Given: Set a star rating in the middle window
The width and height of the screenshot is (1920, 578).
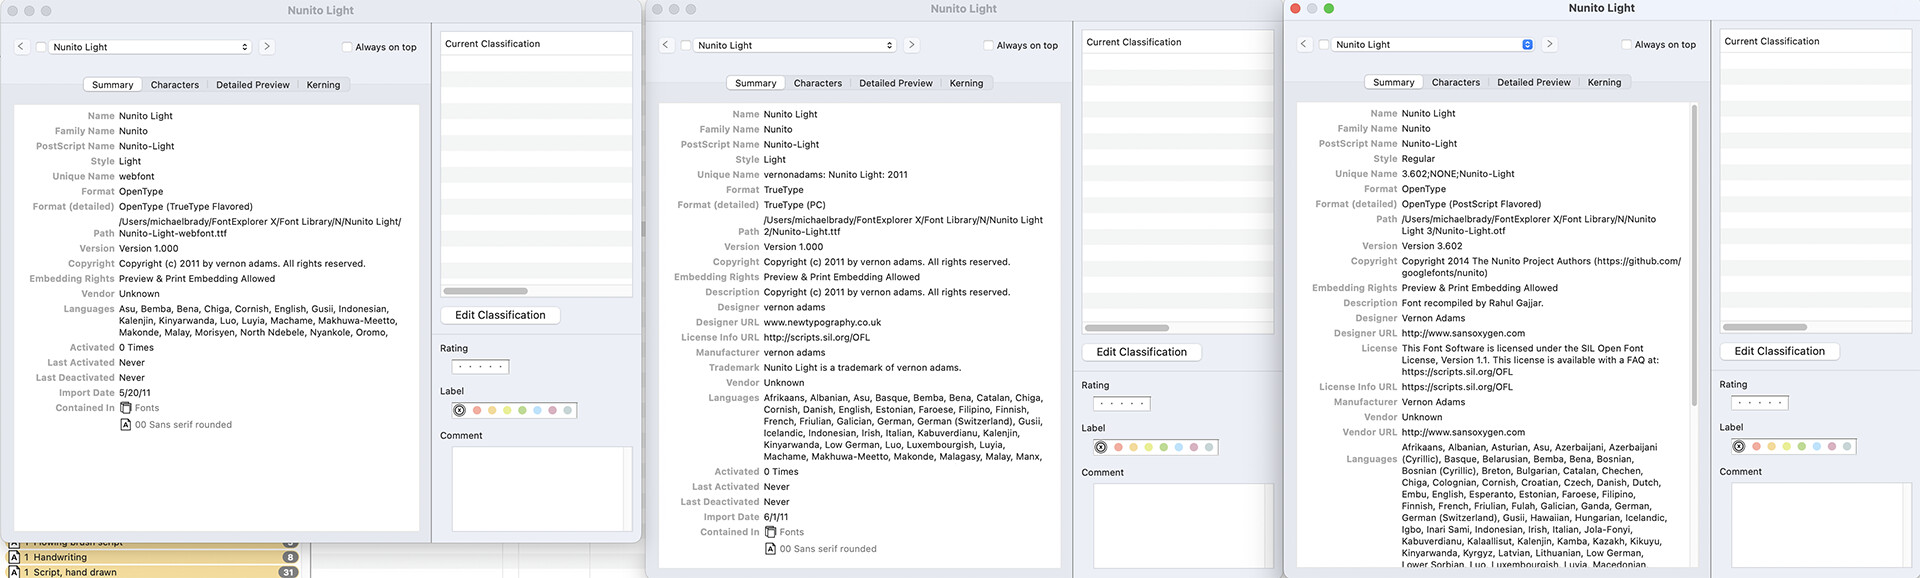Looking at the screenshot, I should click(1121, 404).
